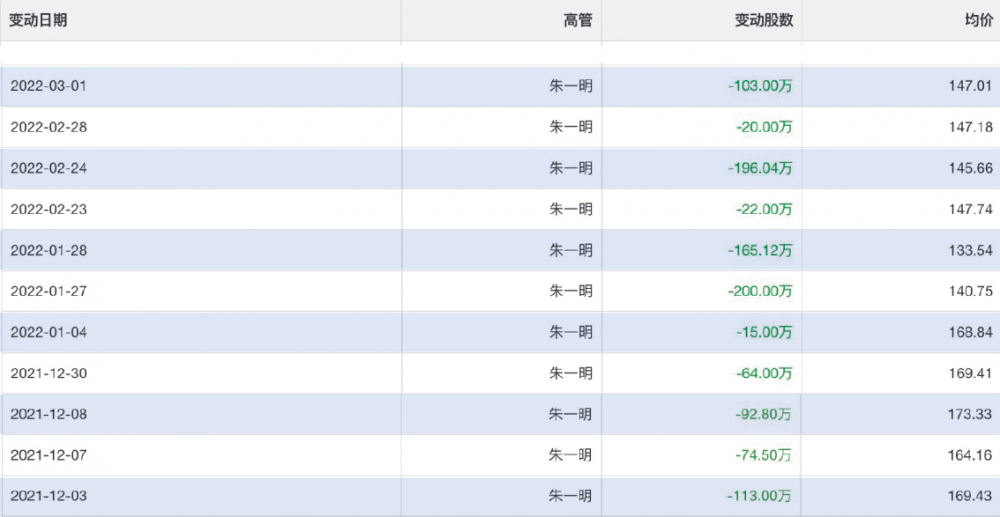Click average price 133.54
Viewport: 1000px width, 517px height.
point(971,251)
